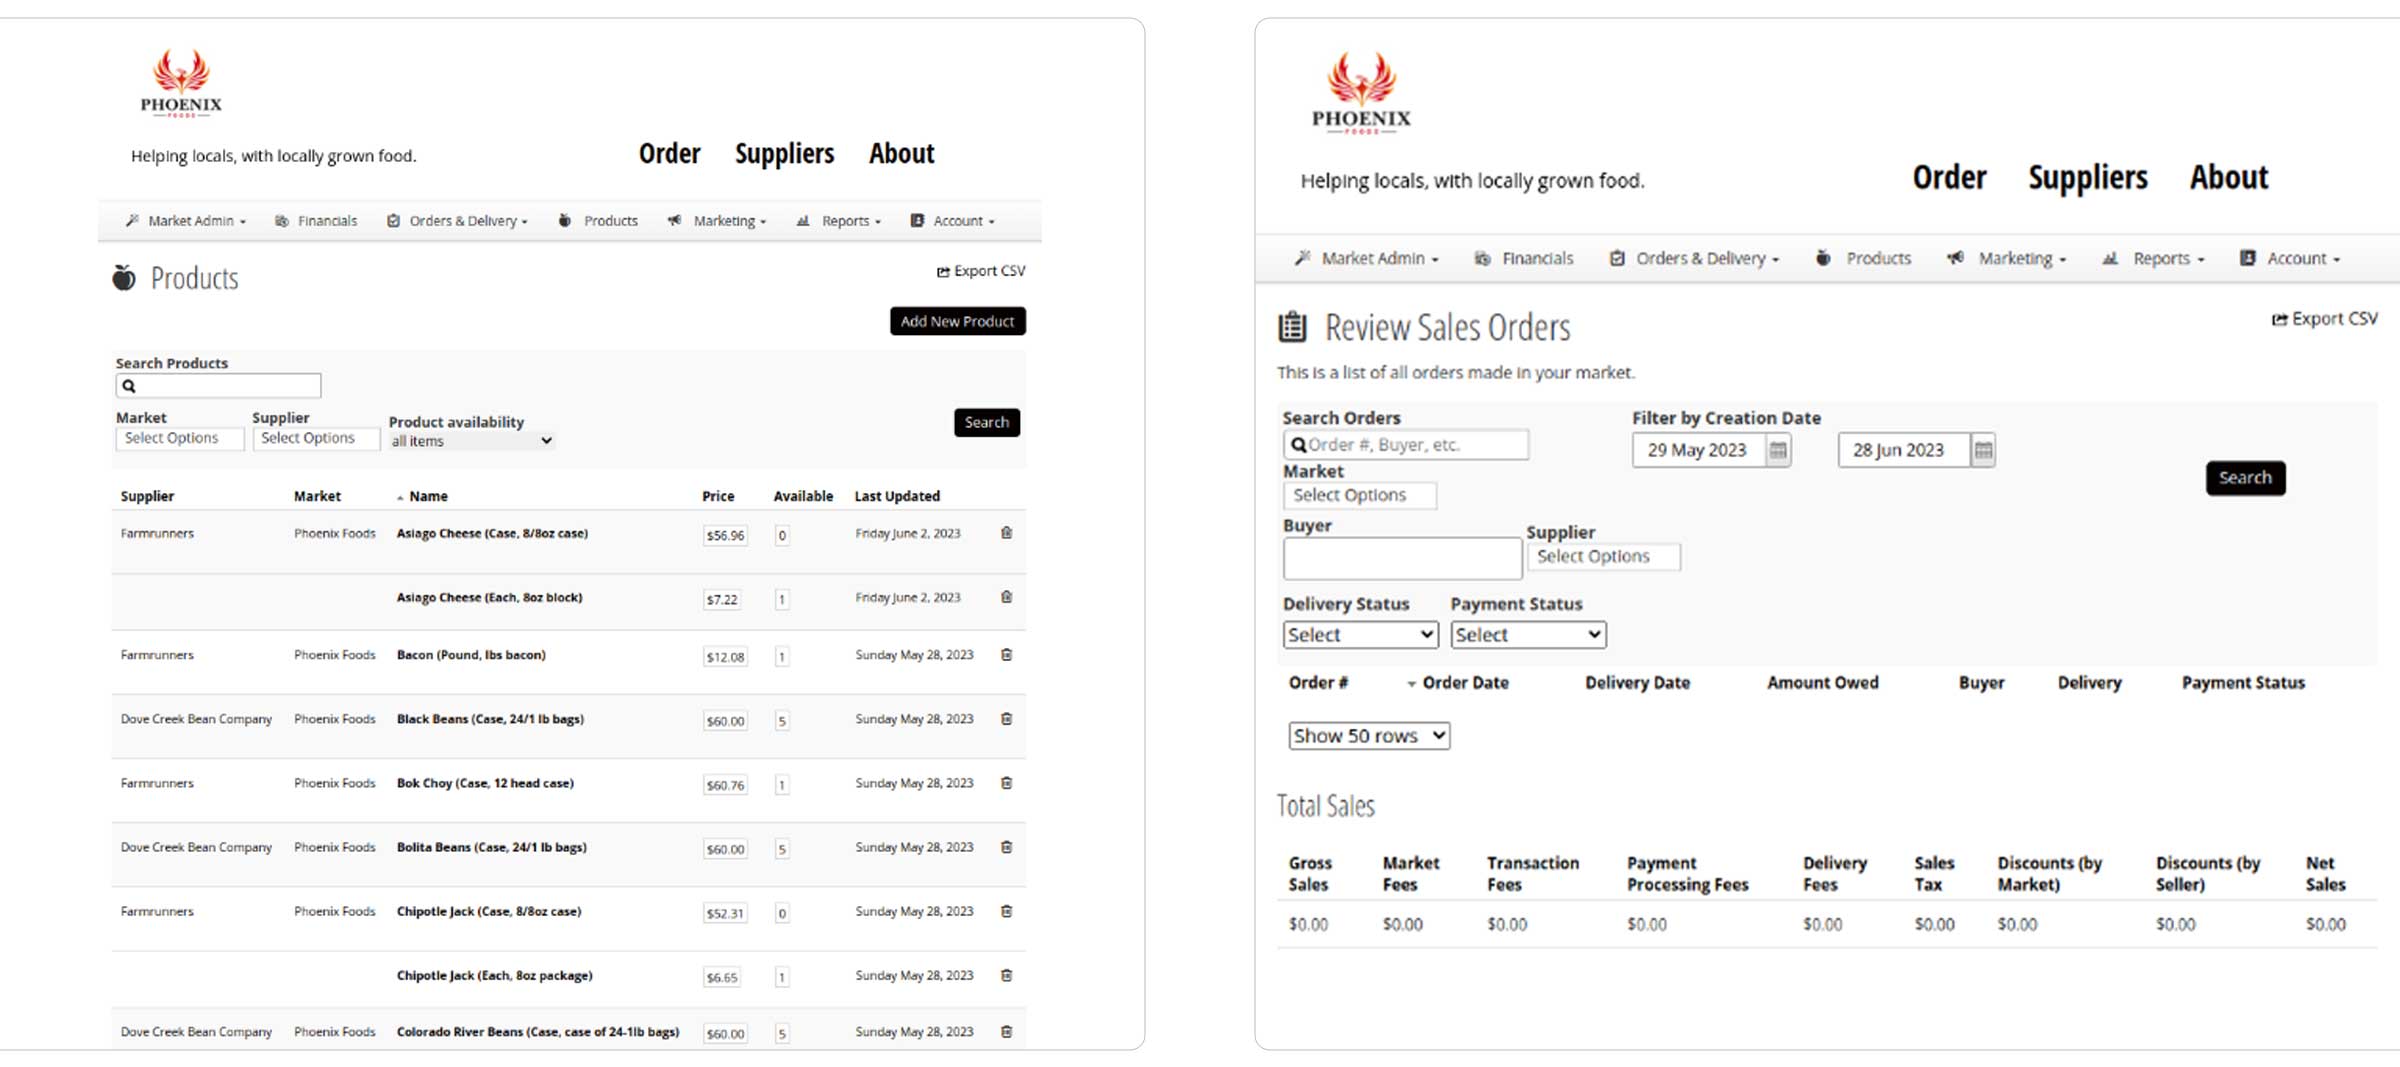
Task: Expand the Delivery Status select box
Action: tap(1360, 635)
